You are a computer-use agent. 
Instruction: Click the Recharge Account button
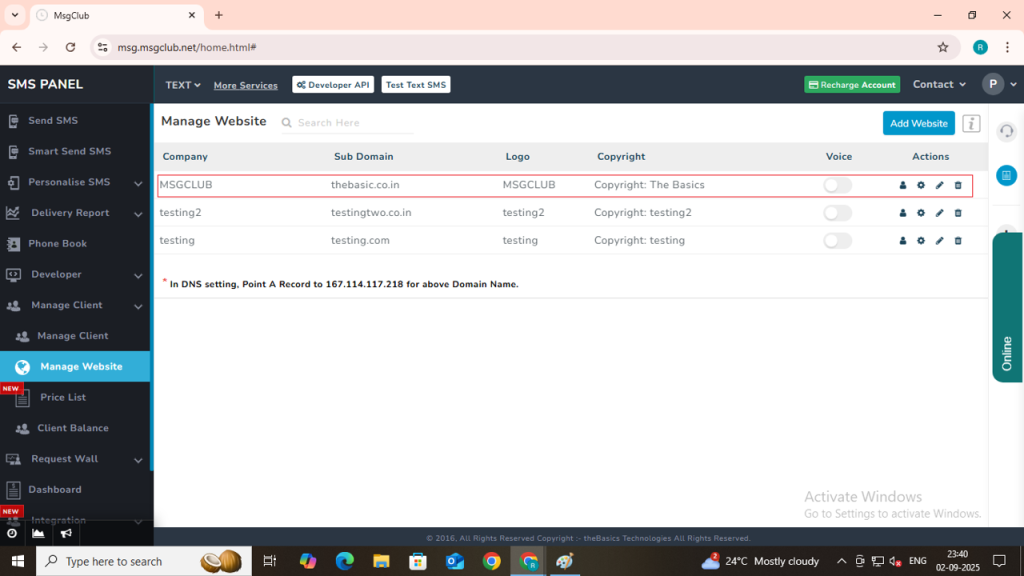pos(852,85)
